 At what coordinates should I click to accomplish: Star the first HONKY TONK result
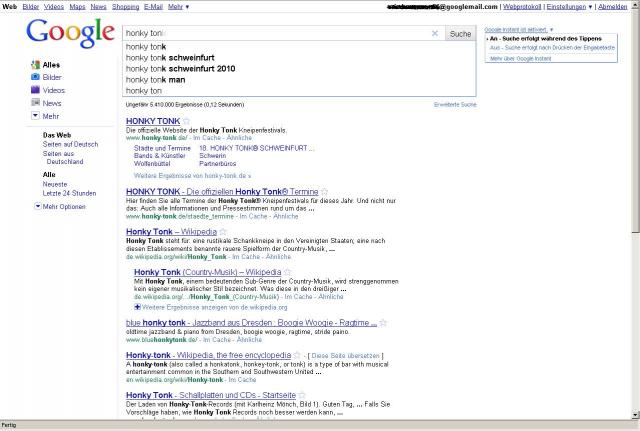pyautogui.click(x=186, y=121)
